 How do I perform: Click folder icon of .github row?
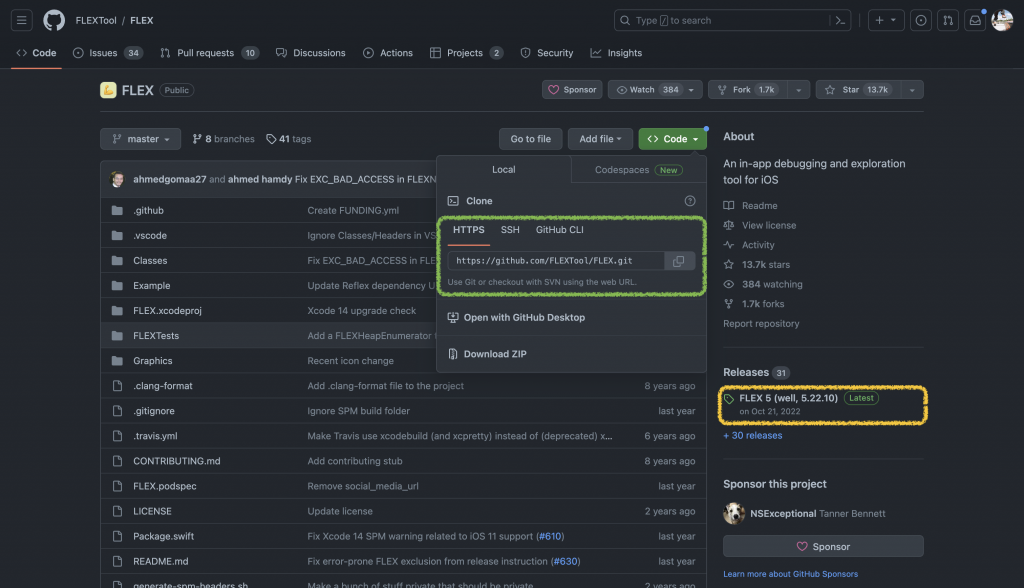(117, 210)
